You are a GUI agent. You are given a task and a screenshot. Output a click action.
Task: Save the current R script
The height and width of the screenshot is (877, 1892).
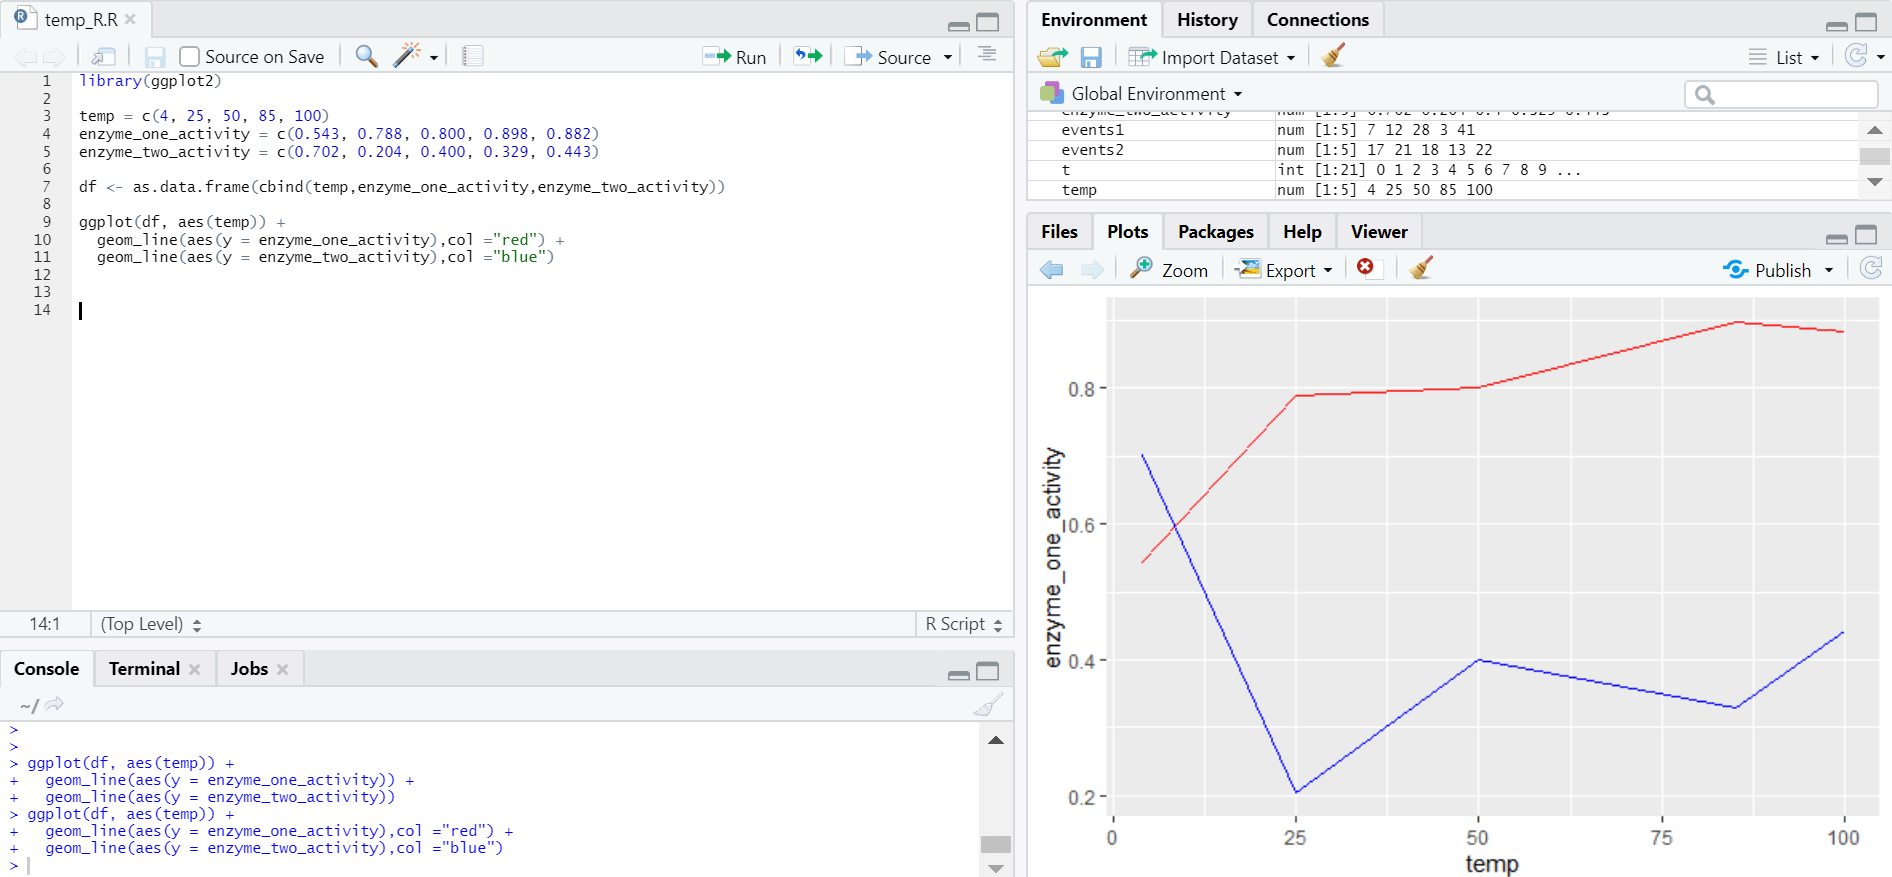(x=155, y=57)
